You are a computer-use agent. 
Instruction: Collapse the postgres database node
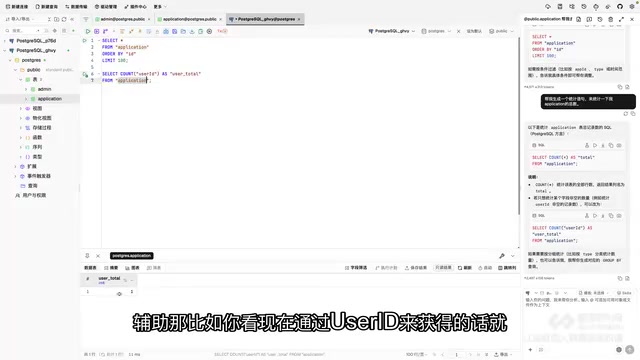10,60
